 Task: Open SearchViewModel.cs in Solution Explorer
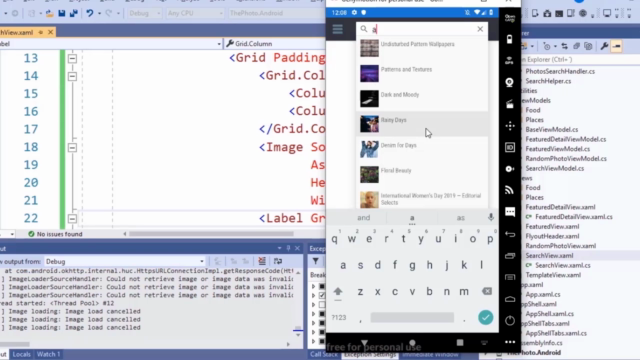[x=554, y=168]
